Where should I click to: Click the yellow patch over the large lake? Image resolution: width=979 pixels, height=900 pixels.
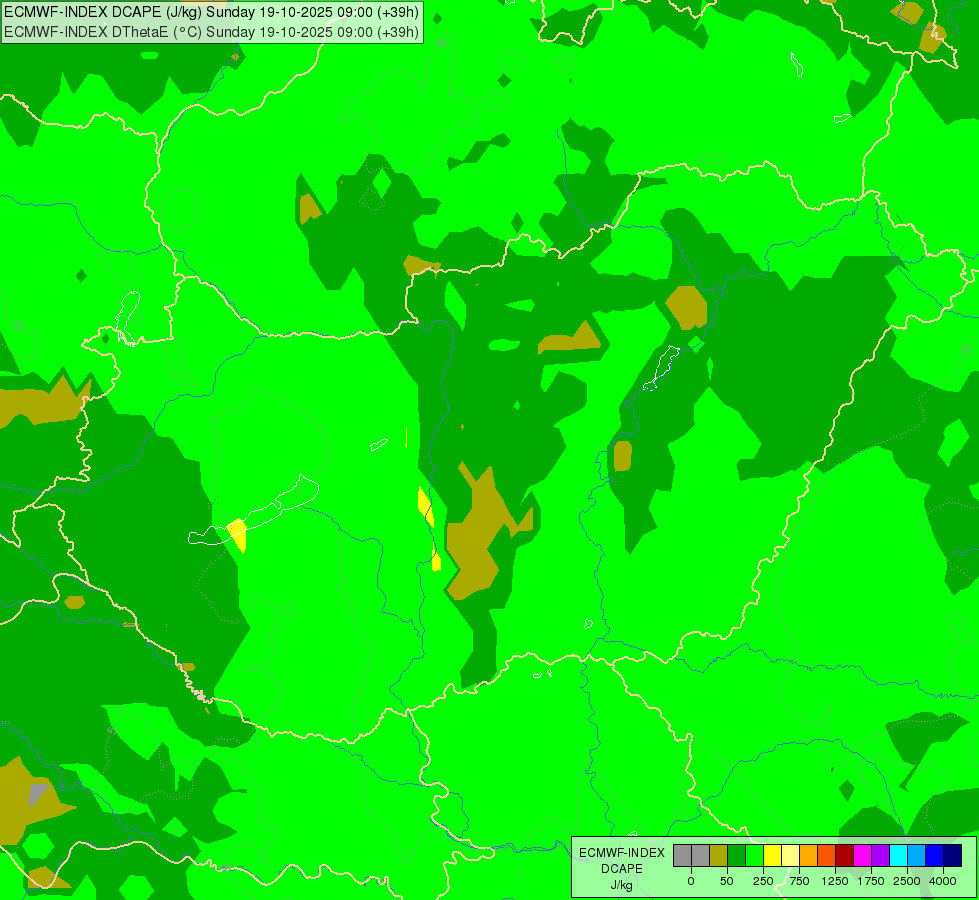[238, 535]
